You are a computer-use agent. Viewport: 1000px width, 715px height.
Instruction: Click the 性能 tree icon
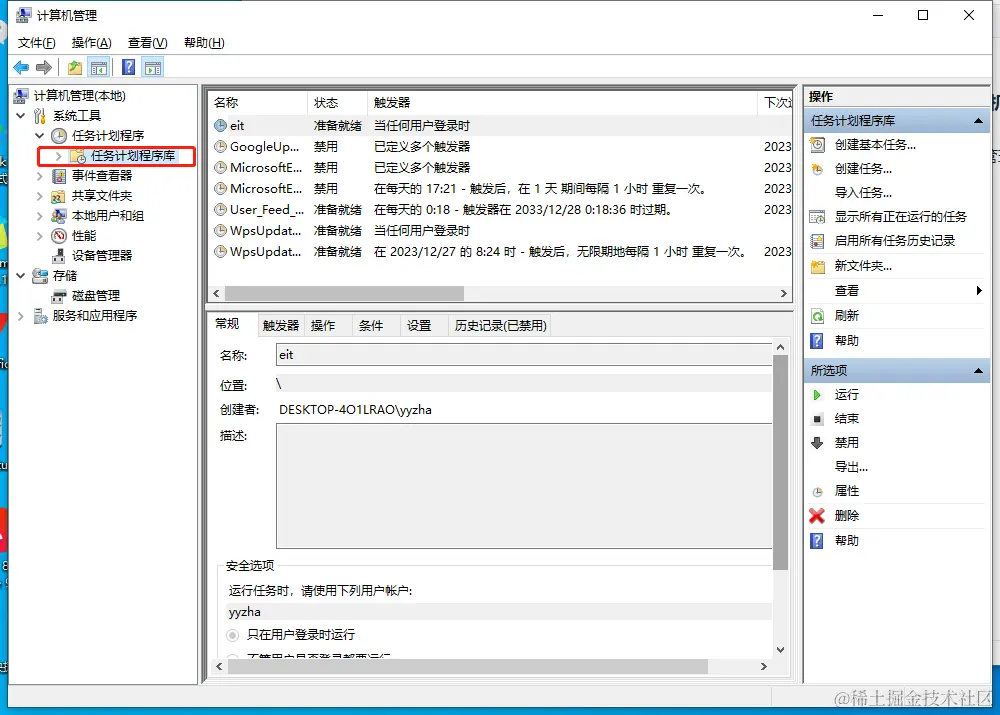tap(59, 236)
